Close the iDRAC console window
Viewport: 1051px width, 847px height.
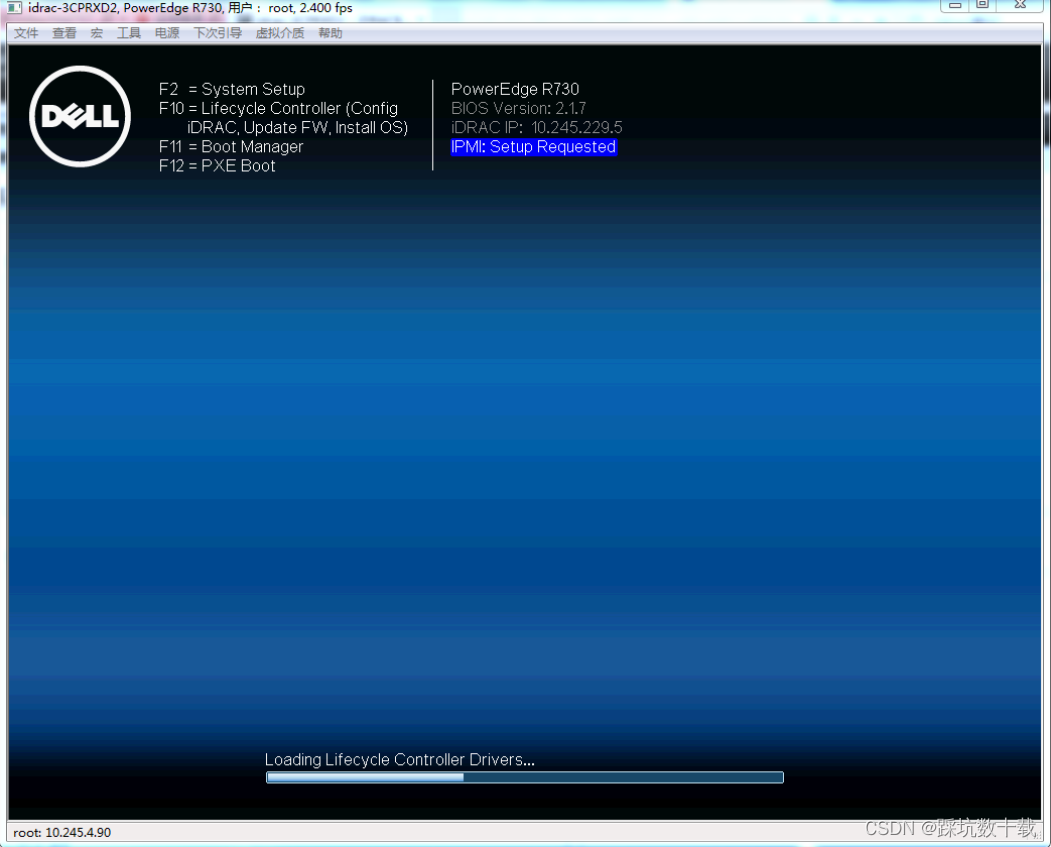(x=1020, y=5)
